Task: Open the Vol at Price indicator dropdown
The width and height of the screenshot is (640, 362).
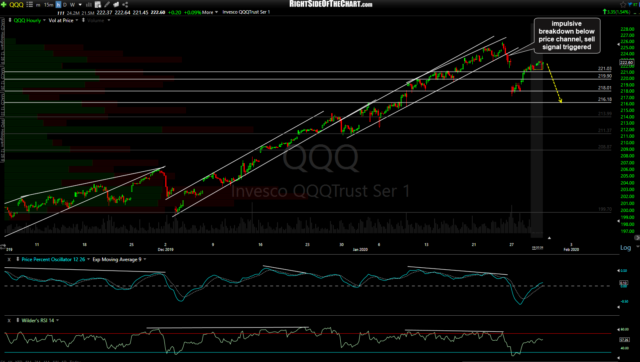Action: (77, 20)
